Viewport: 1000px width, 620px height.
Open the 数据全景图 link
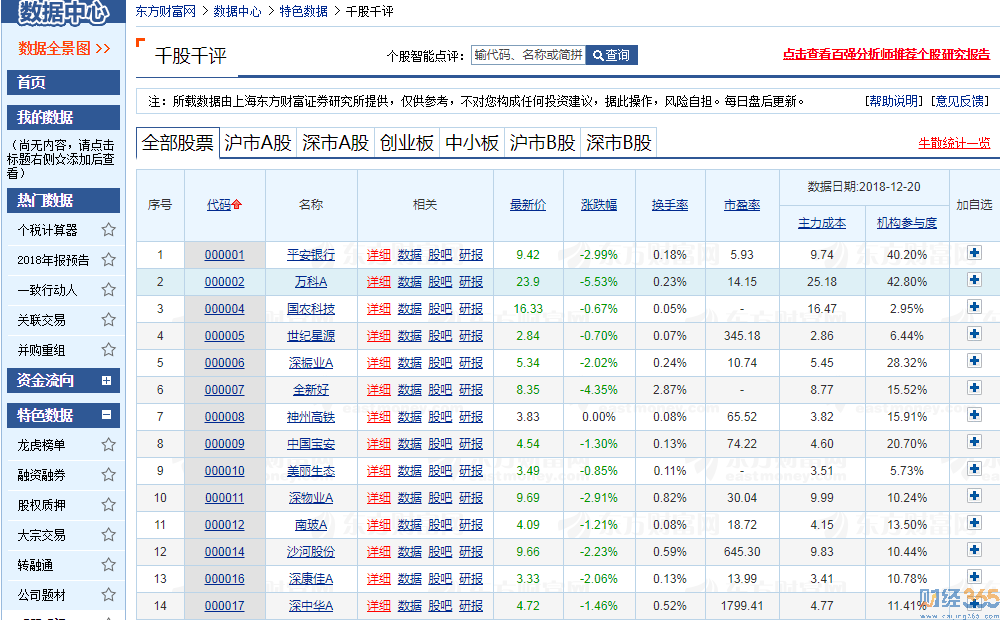pos(64,48)
